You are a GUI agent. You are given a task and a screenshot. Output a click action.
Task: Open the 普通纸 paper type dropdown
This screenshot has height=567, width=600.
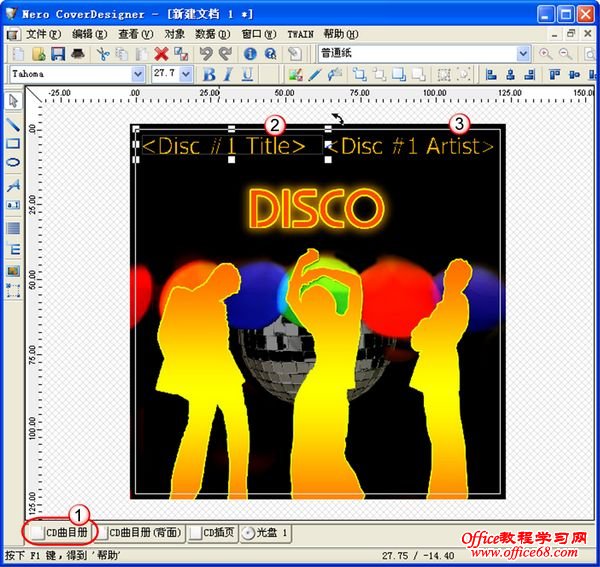coord(524,54)
